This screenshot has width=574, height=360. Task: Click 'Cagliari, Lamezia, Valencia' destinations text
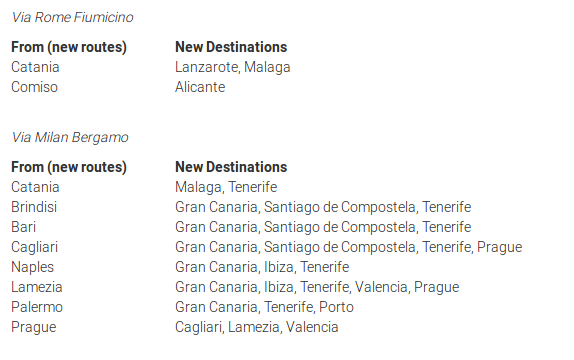(257, 327)
